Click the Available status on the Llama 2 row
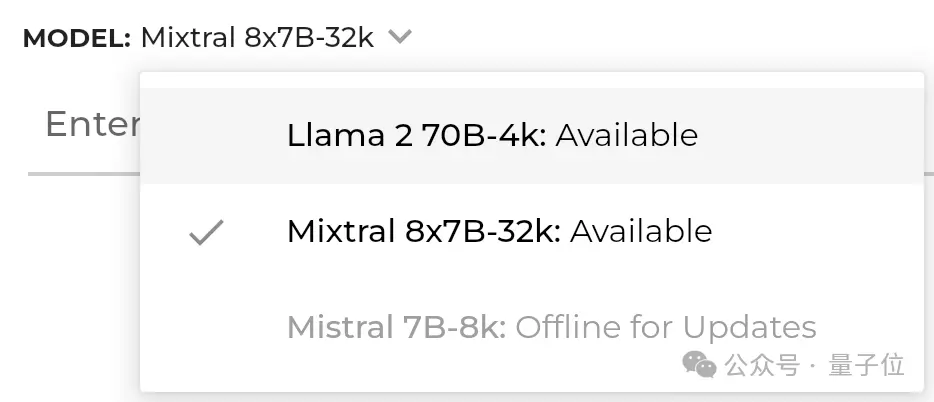This screenshot has height=402, width=934. coord(627,136)
